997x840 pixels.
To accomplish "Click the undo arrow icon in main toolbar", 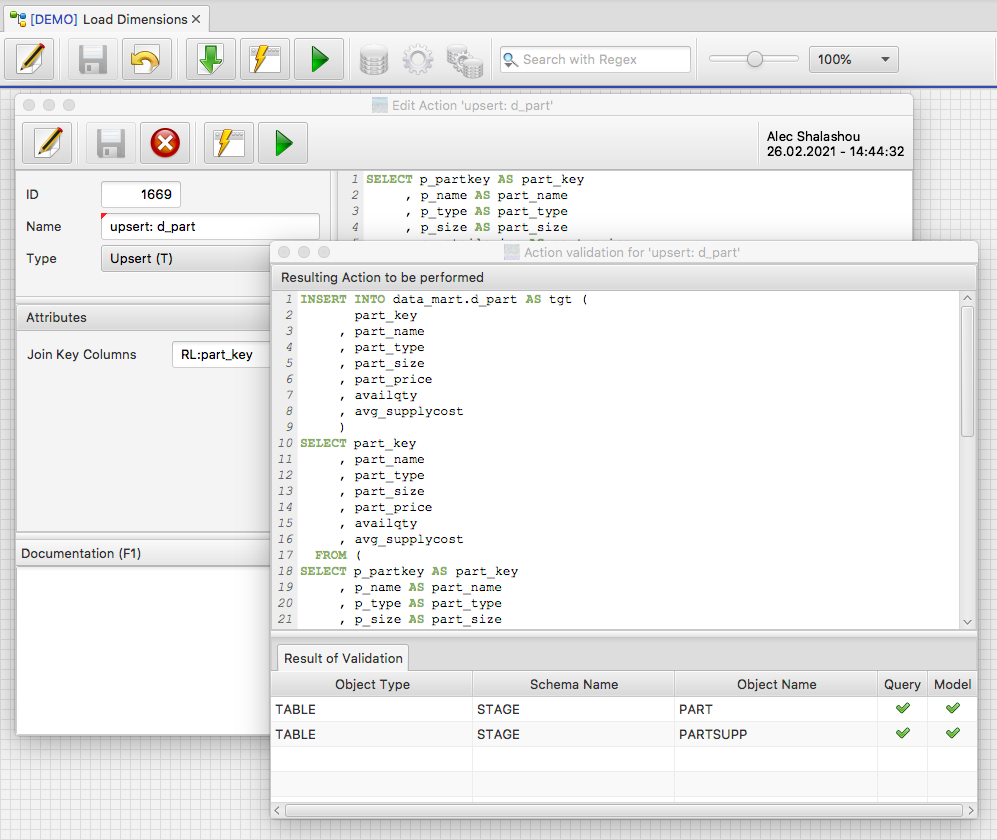I will pos(147,60).
